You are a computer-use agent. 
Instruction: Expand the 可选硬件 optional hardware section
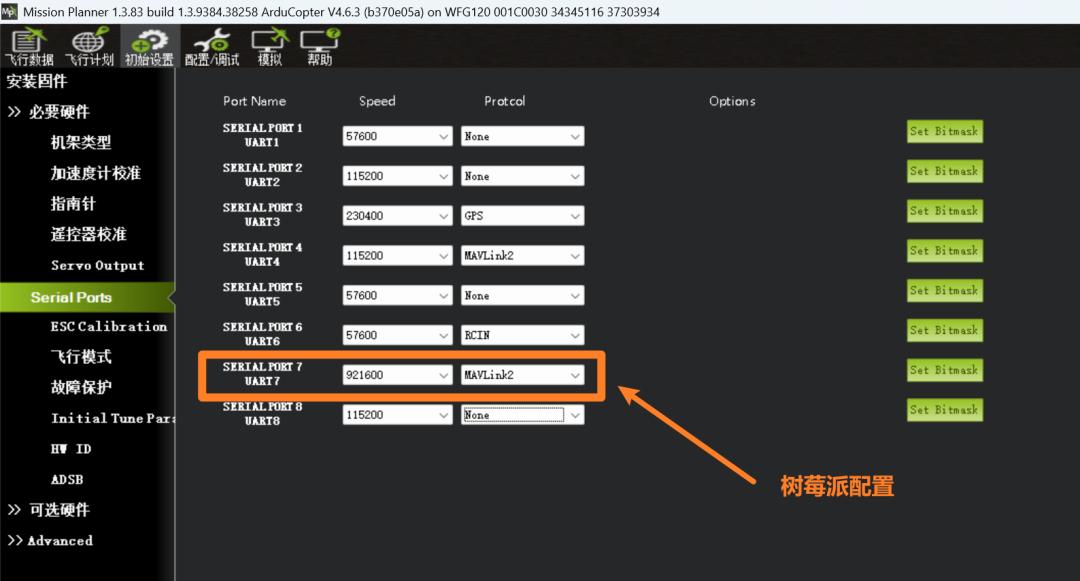(48, 510)
